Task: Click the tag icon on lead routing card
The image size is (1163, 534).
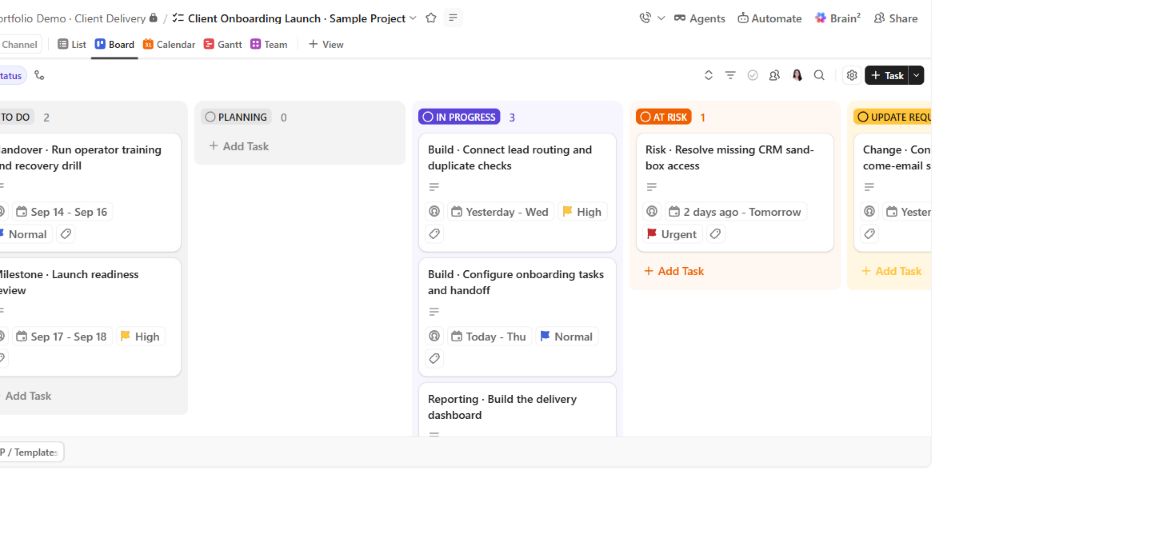Action: click(435, 234)
